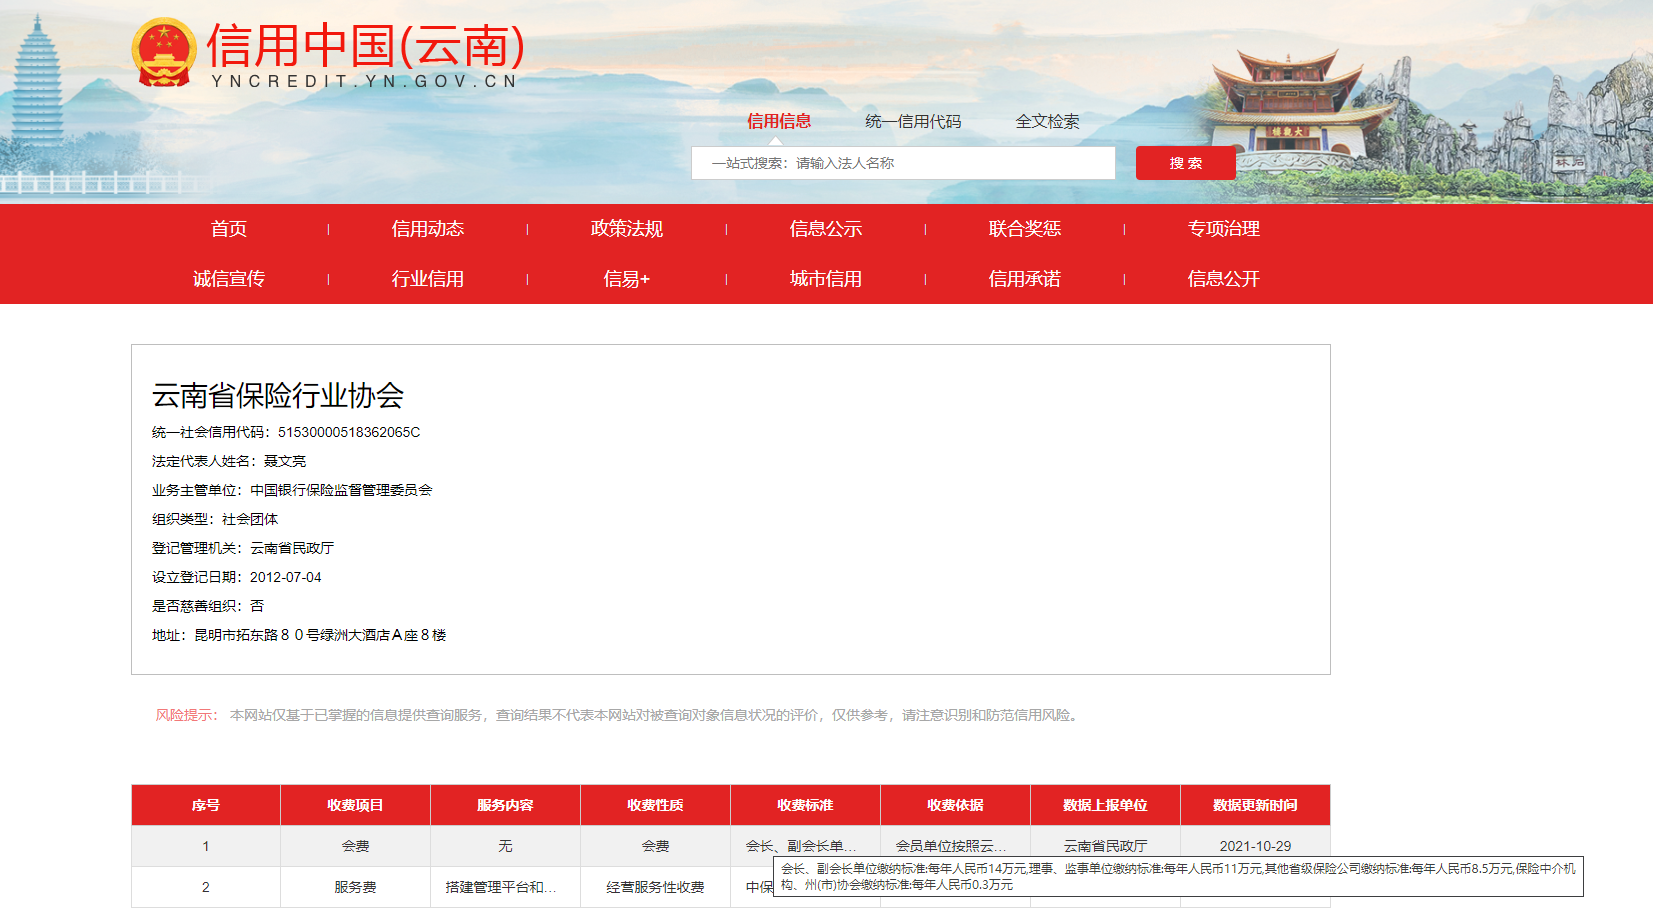Open 联合奖惩 menu item
This screenshot has width=1653, height=917.
point(1025,229)
